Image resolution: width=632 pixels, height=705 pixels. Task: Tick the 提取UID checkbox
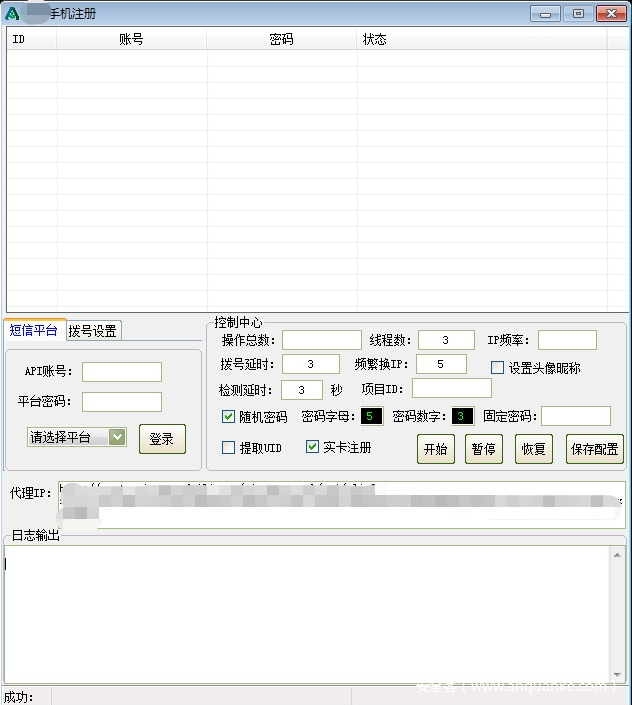tap(229, 448)
